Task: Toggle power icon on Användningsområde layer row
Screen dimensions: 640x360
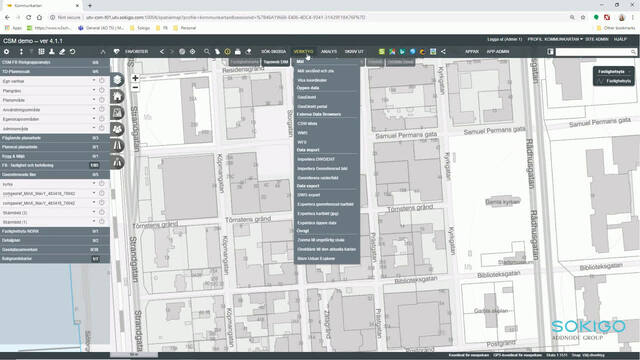Action: point(102,109)
